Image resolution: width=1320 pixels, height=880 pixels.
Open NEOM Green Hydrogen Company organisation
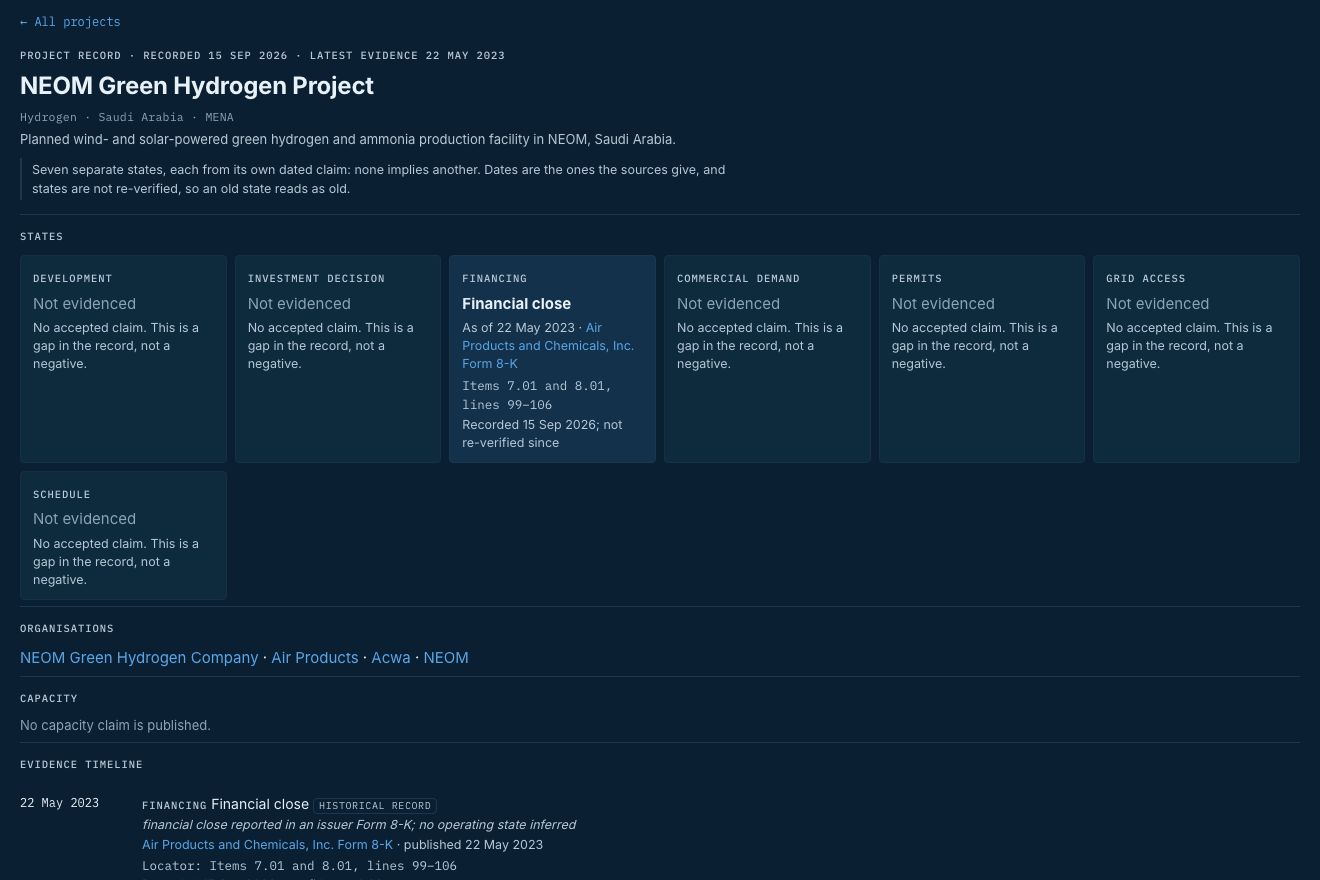pos(139,658)
